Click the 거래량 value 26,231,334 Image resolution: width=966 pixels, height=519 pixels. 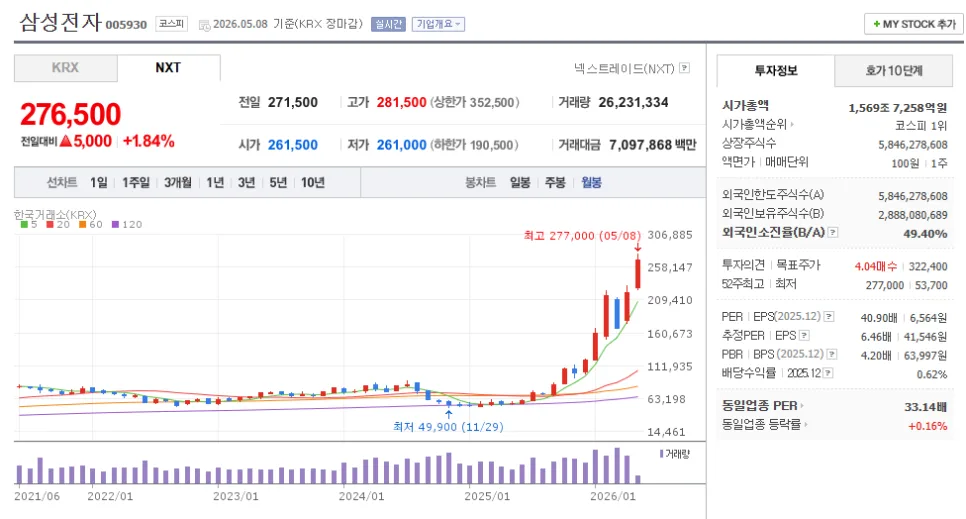click(633, 102)
